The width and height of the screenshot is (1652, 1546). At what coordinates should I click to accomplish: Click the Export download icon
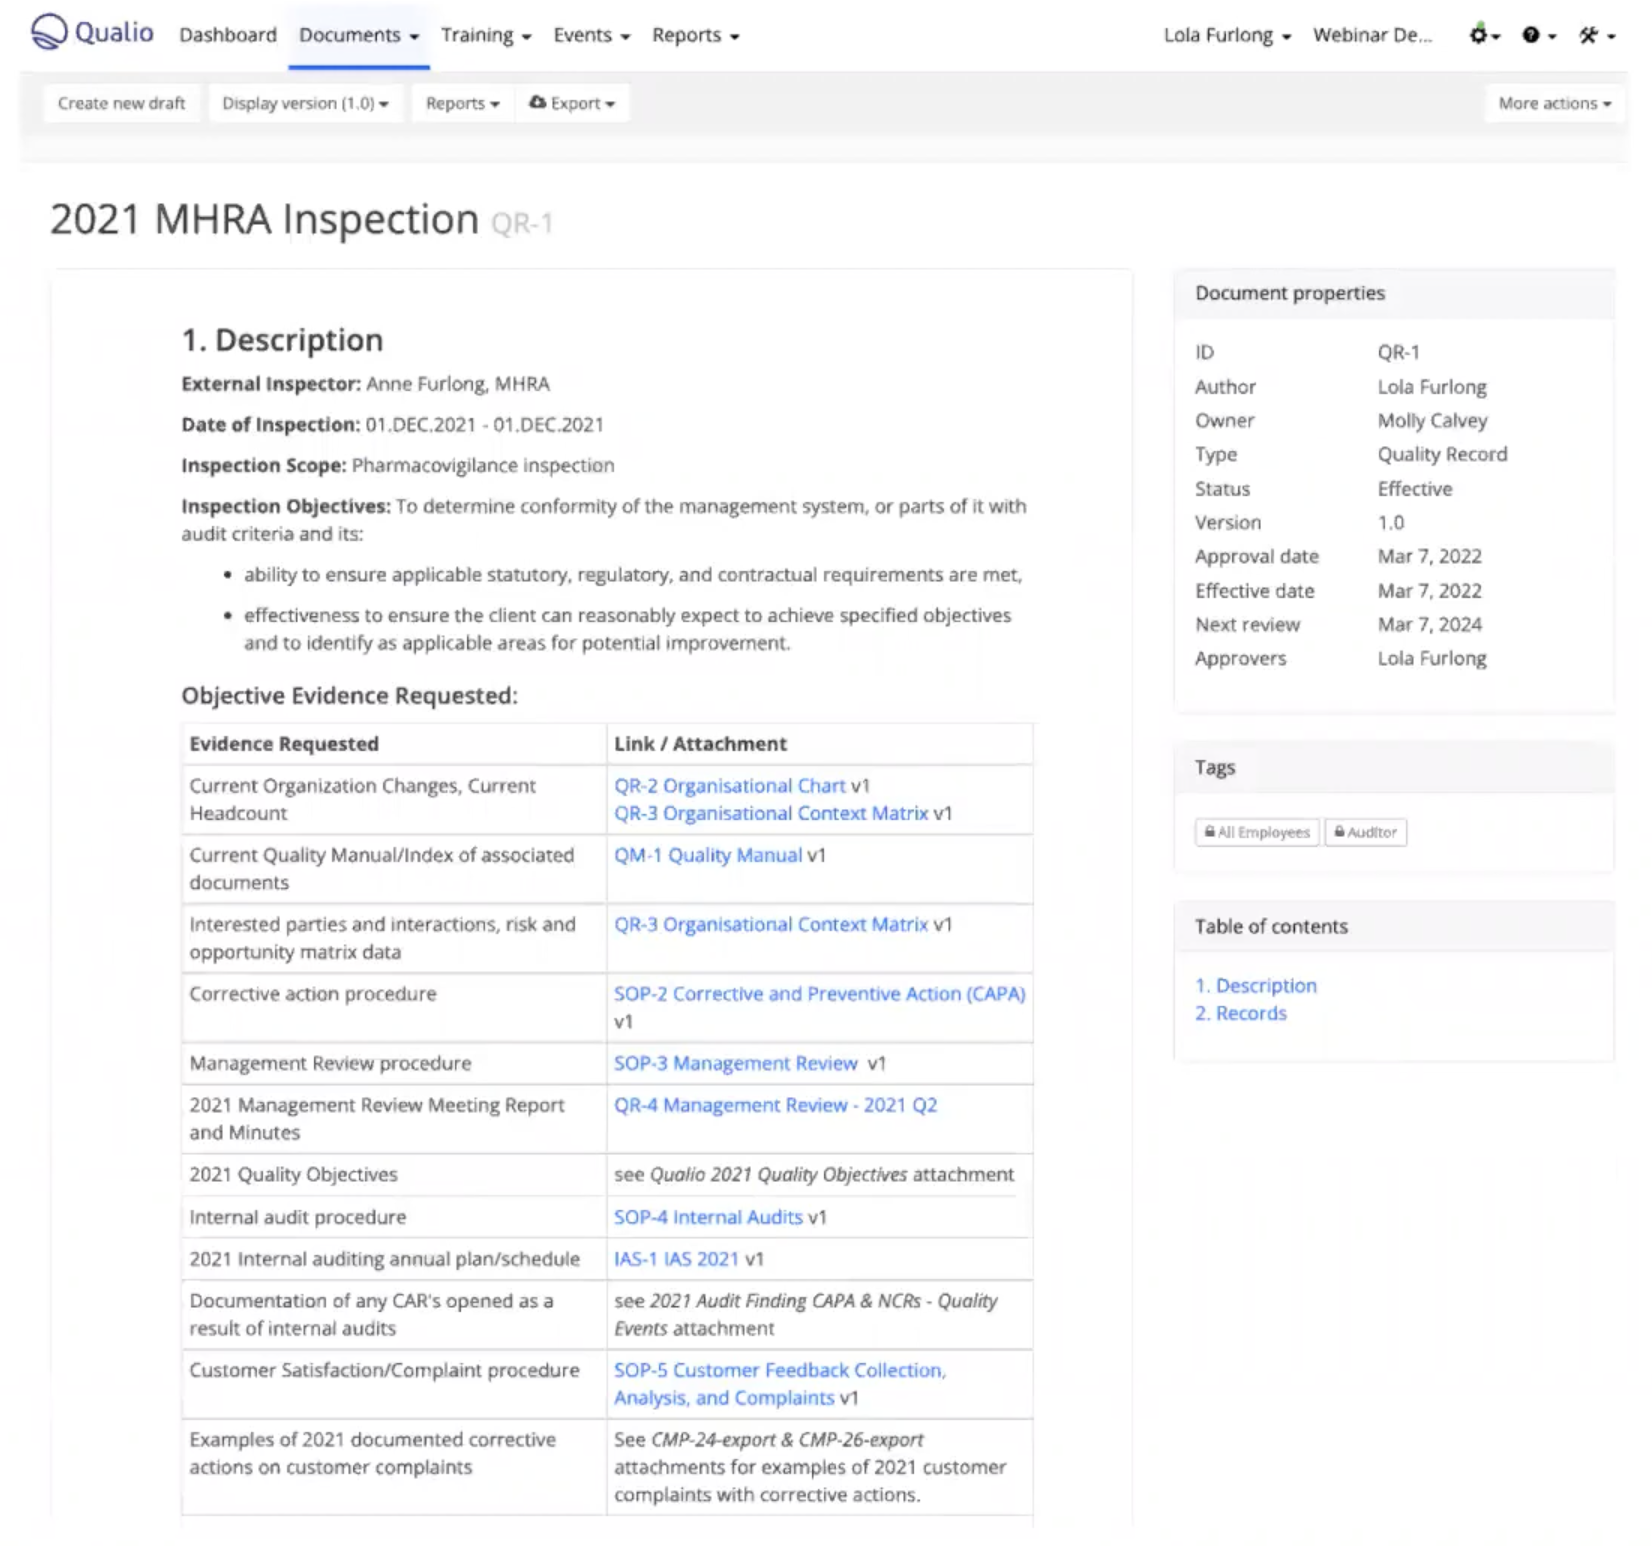click(538, 102)
